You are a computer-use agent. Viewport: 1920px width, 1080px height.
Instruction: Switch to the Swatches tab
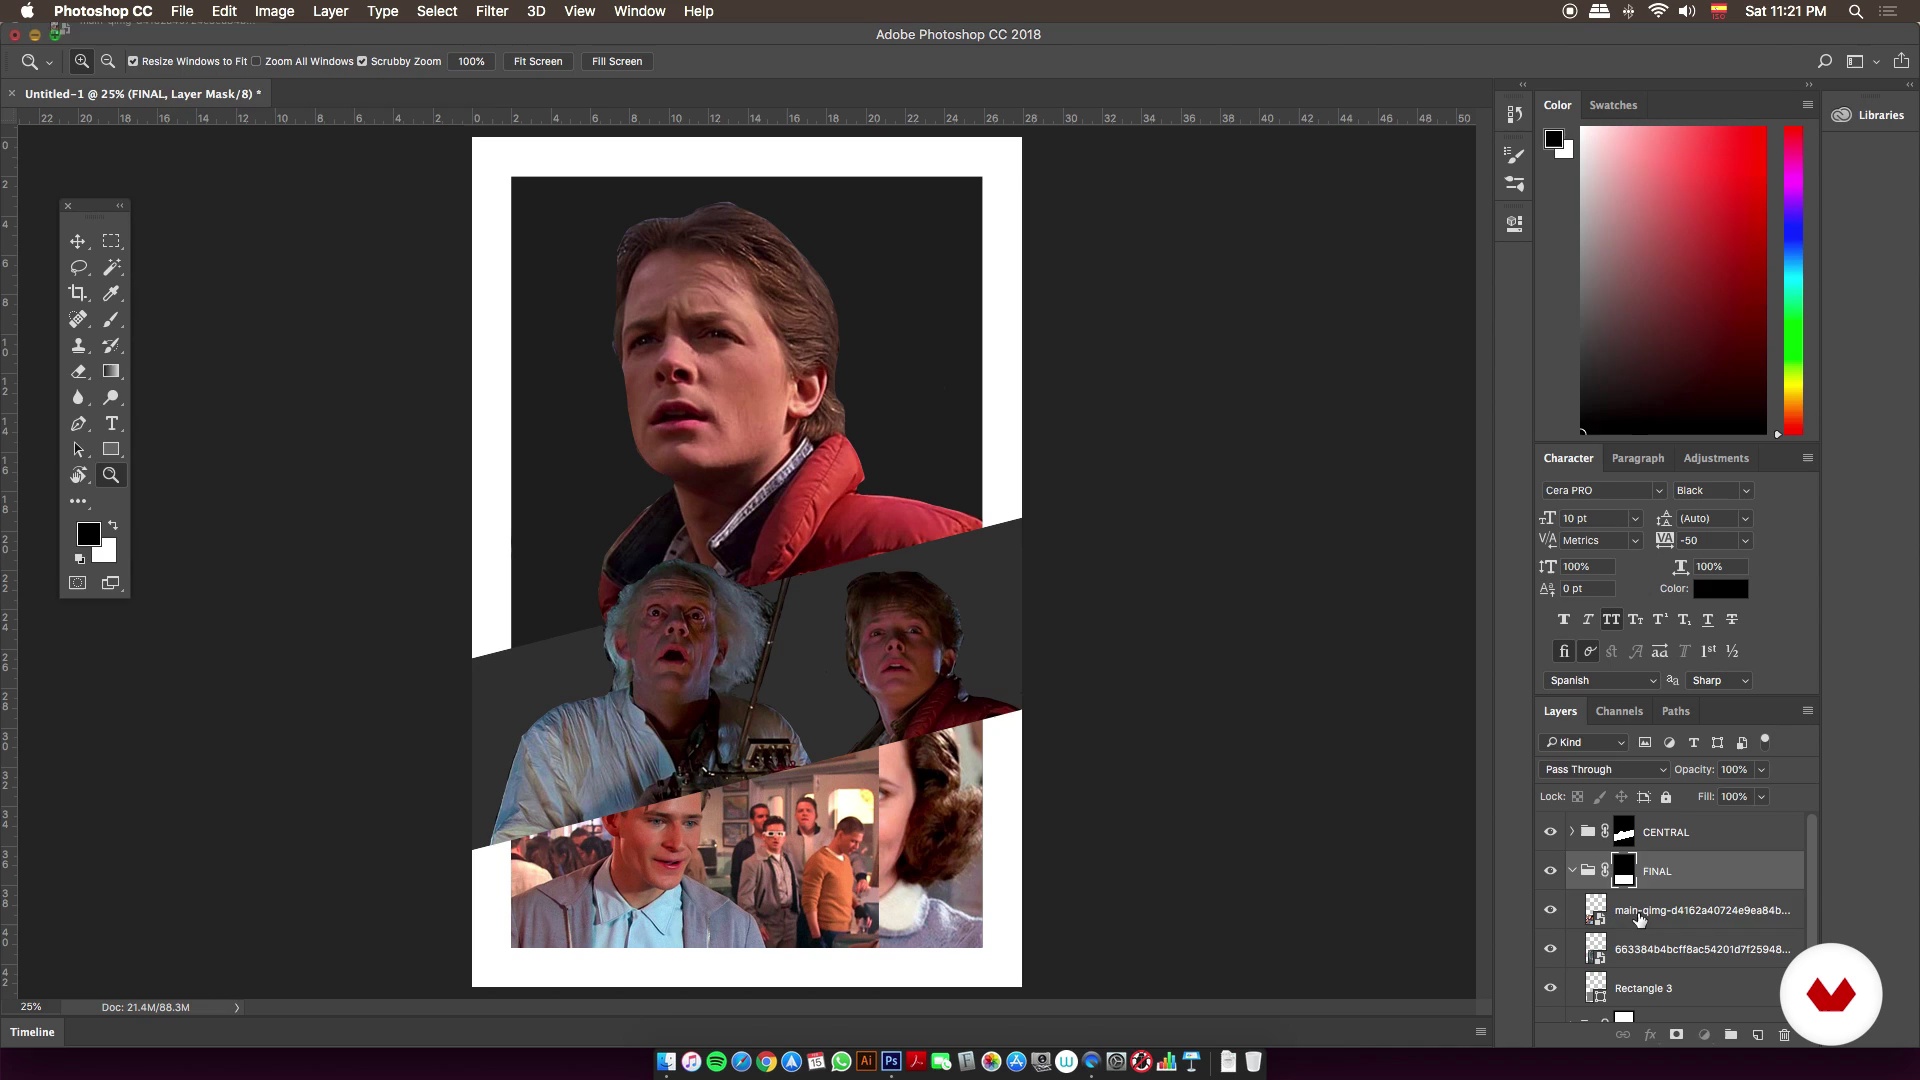click(1613, 105)
